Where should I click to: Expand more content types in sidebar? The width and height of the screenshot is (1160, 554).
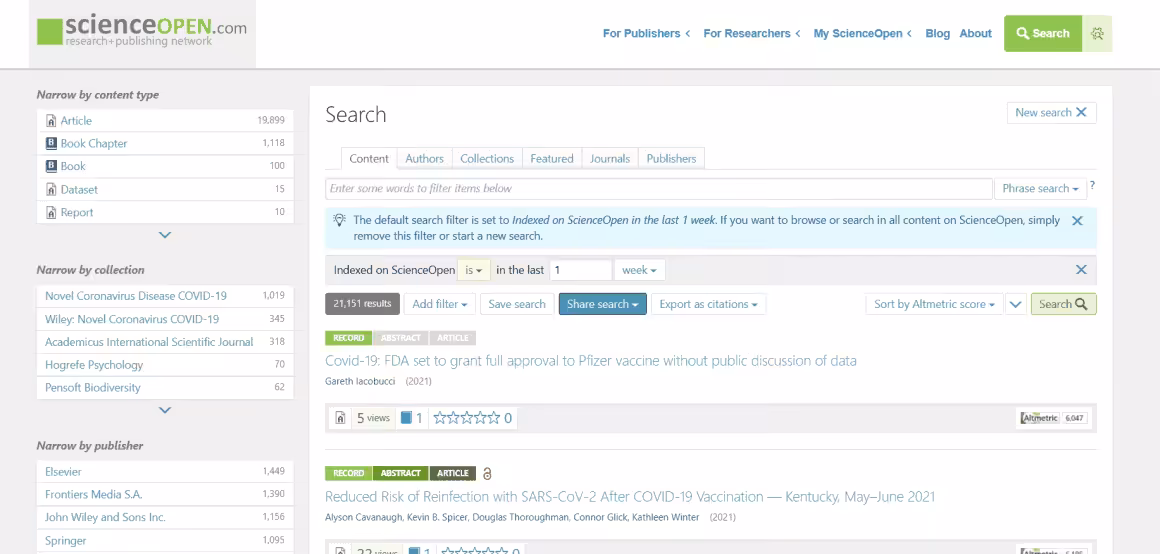coord(165,235)
